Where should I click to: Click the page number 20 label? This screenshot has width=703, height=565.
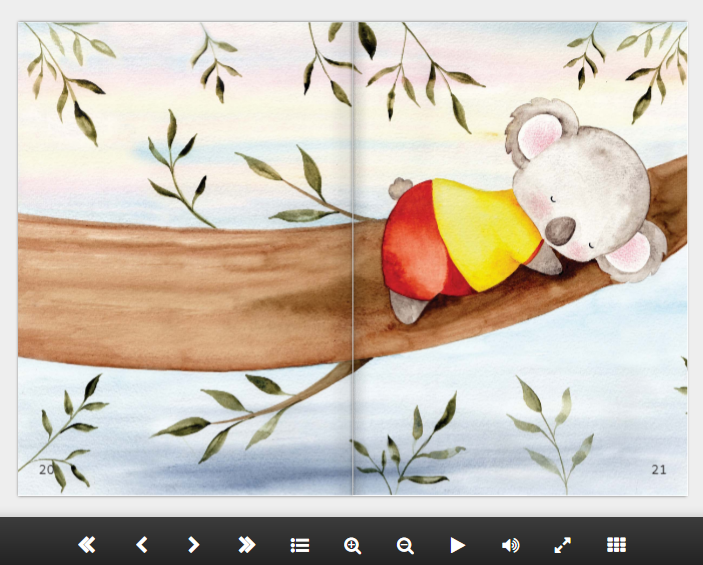coord(47,469)
